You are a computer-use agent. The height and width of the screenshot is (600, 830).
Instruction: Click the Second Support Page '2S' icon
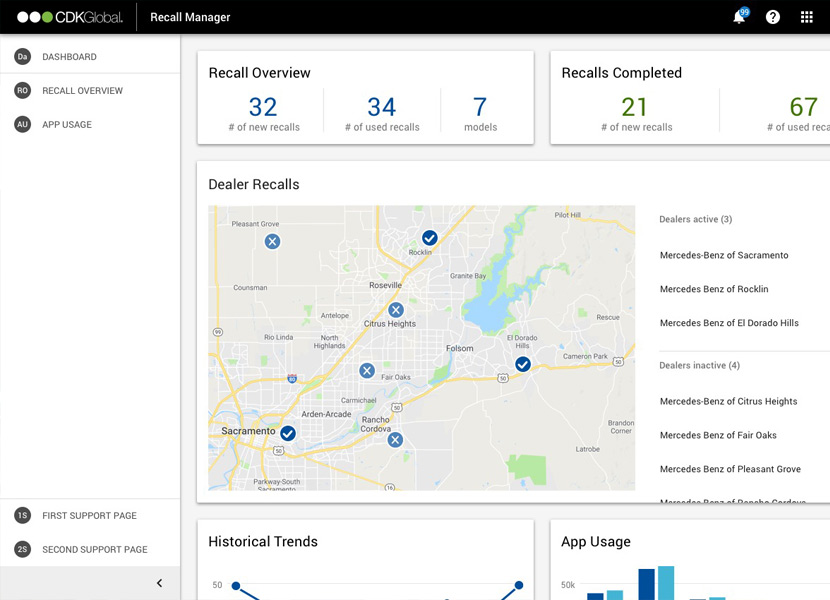click(22, 549)
